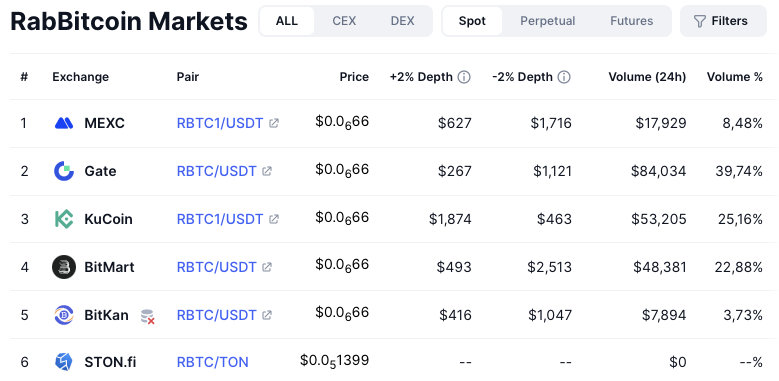The image size is (779, 381).
Task: Click BitKan's database warning icon
Action: click(148, 316)
